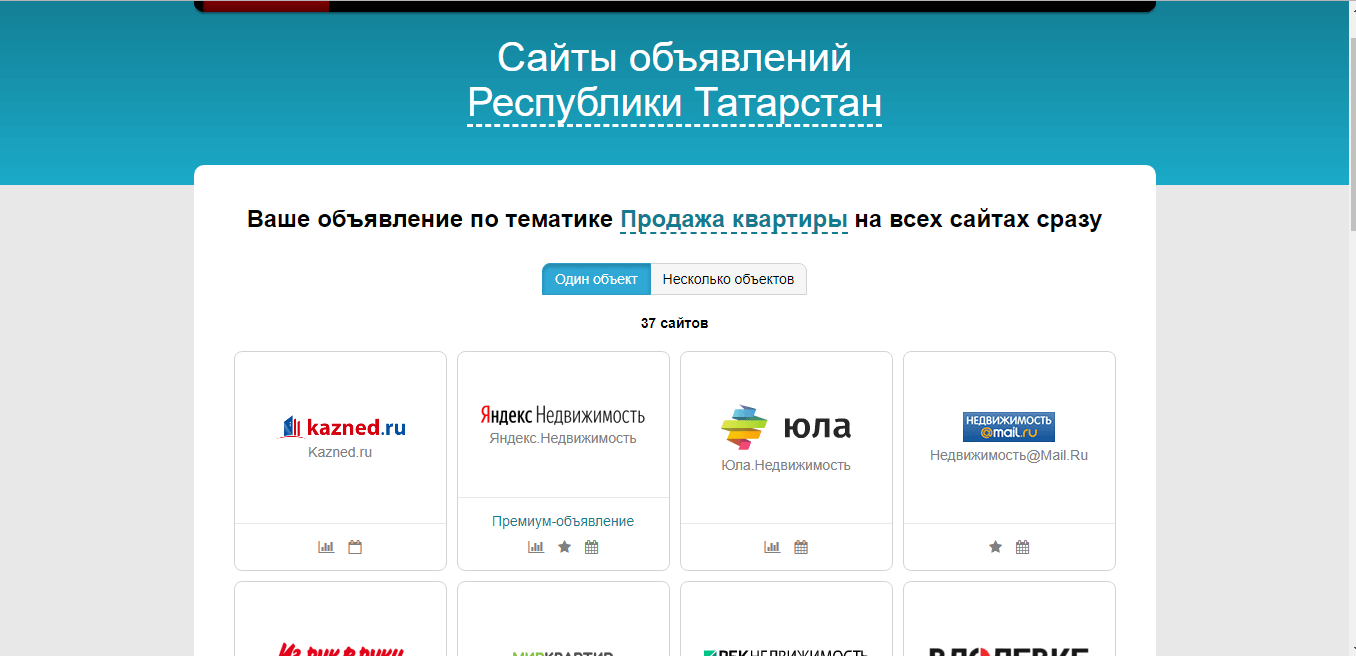This screenshot has height=656, width=1356.
Task: Click the 'Юла.Недвижимость' caption text
Action: 786,464
